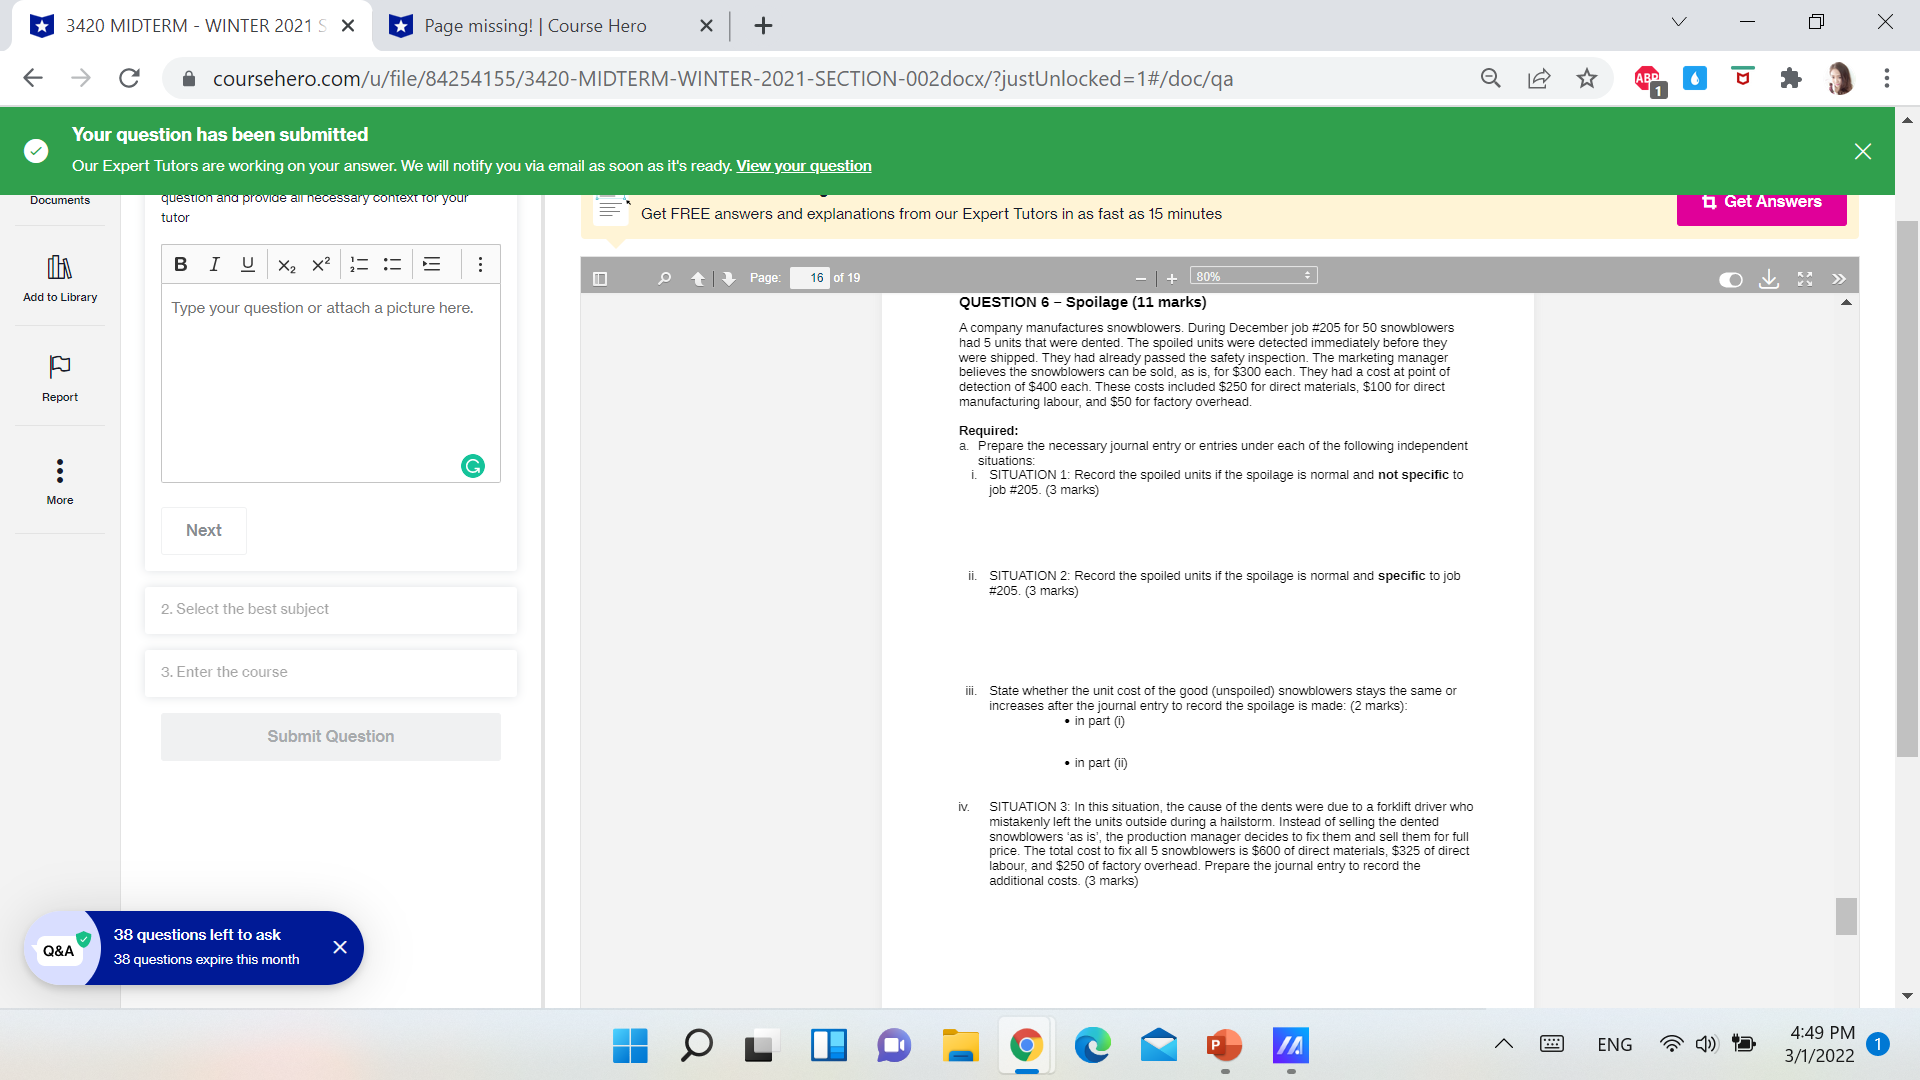Viewport: 1920px width, 1080px height.
Task: Download the document from the viewer toolbar
Action: click(1769, 280)
